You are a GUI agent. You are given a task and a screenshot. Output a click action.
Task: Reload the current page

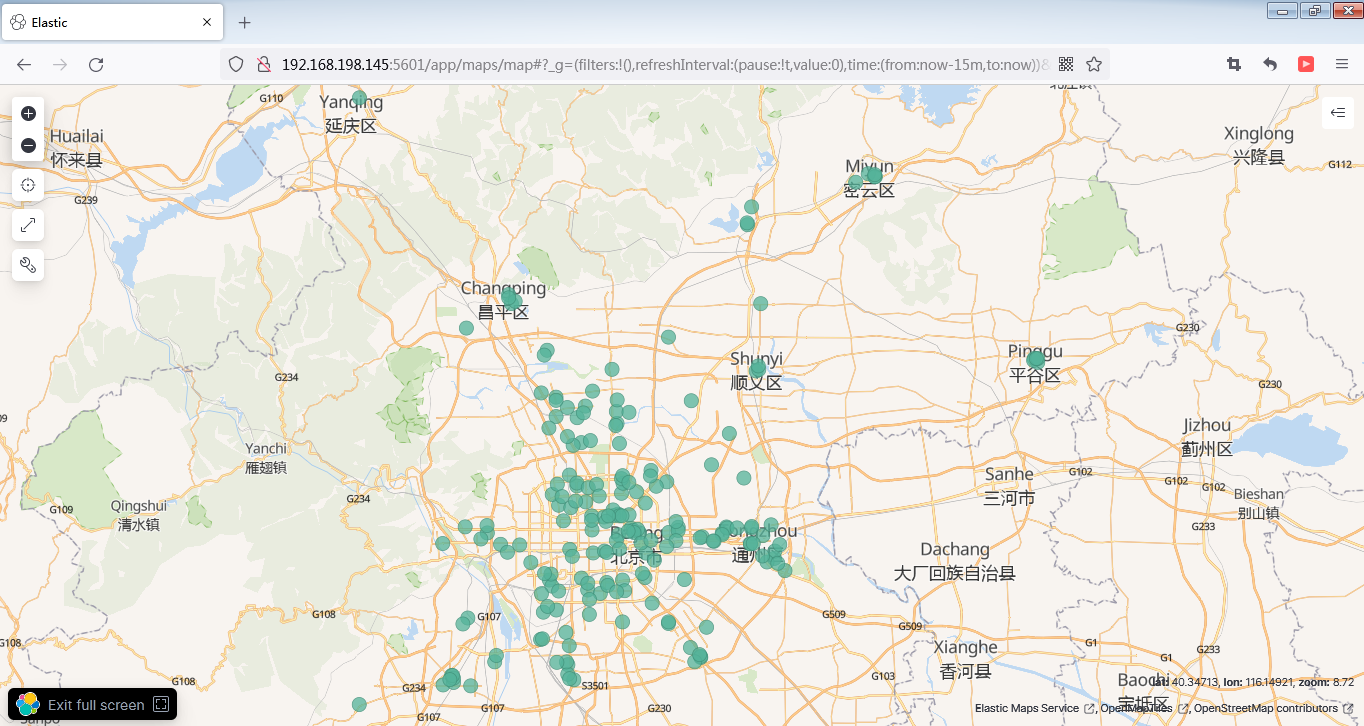coord(96,64)
